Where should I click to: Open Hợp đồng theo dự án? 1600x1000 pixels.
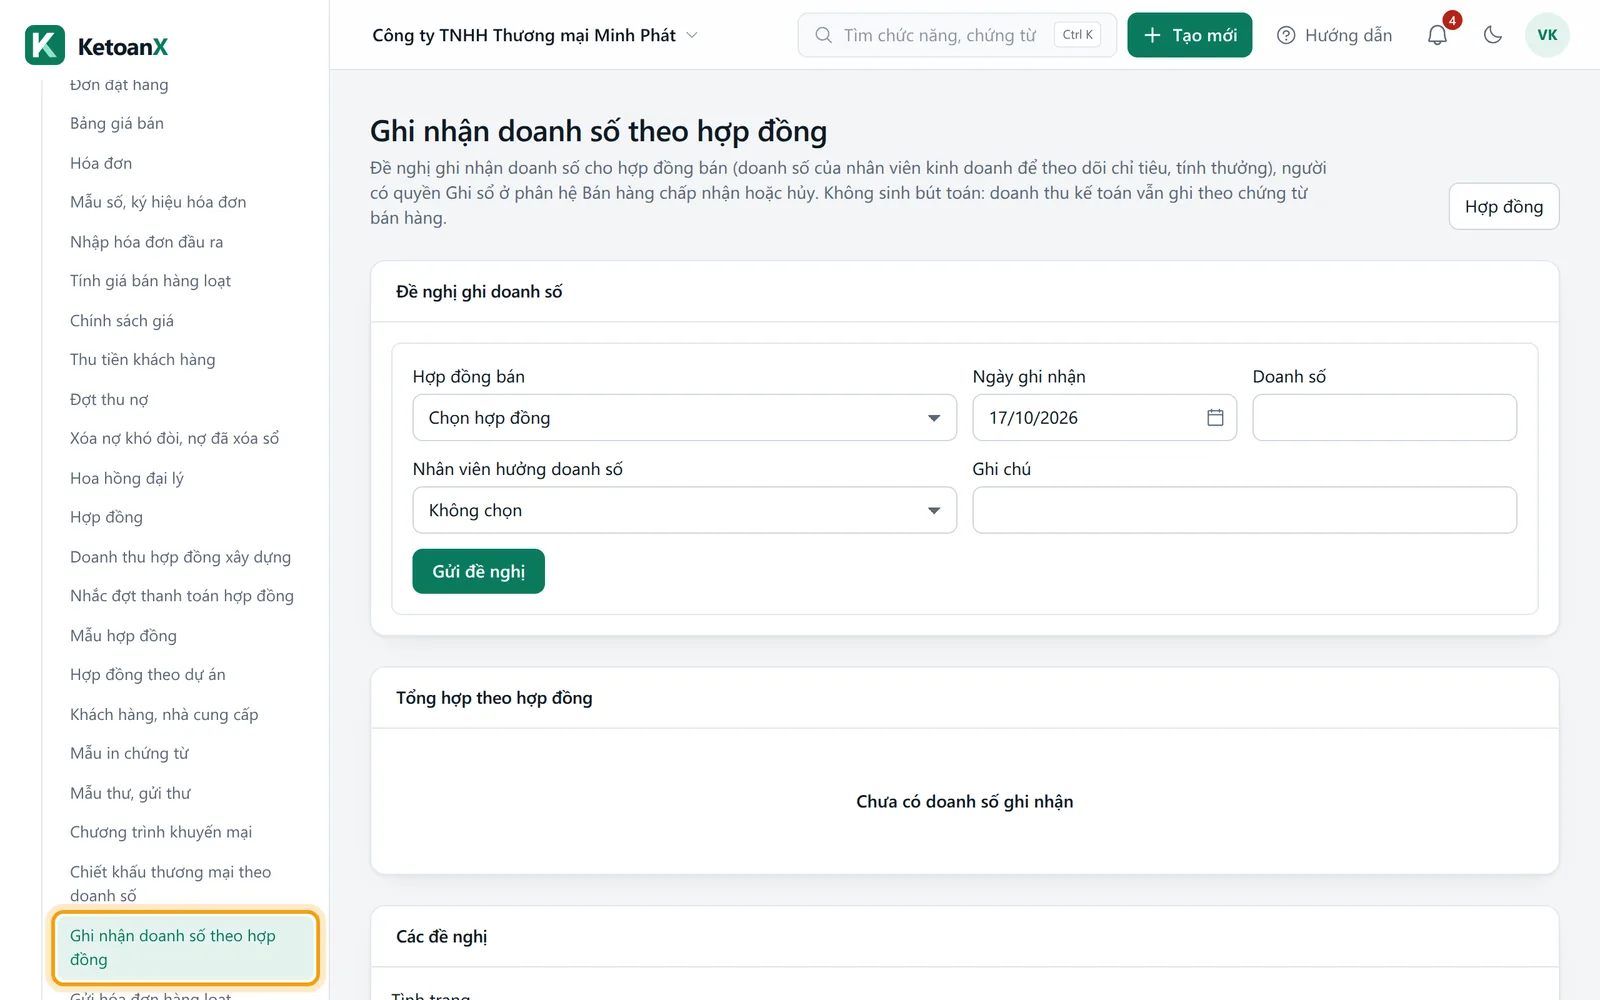148,675
